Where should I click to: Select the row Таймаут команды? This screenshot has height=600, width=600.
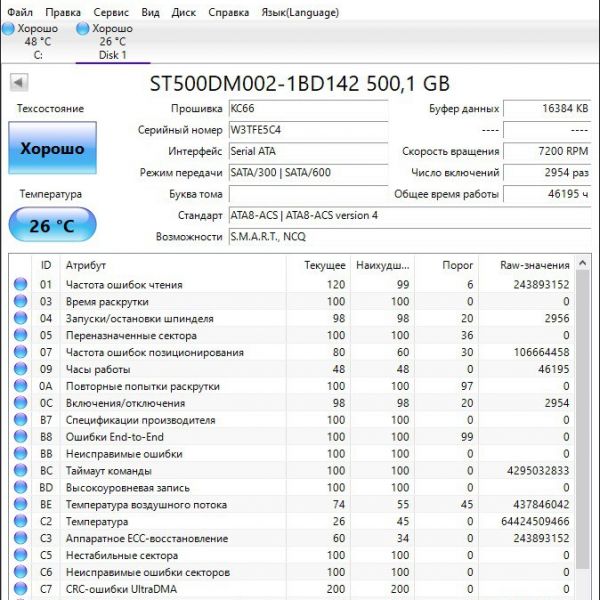[292, 470]
